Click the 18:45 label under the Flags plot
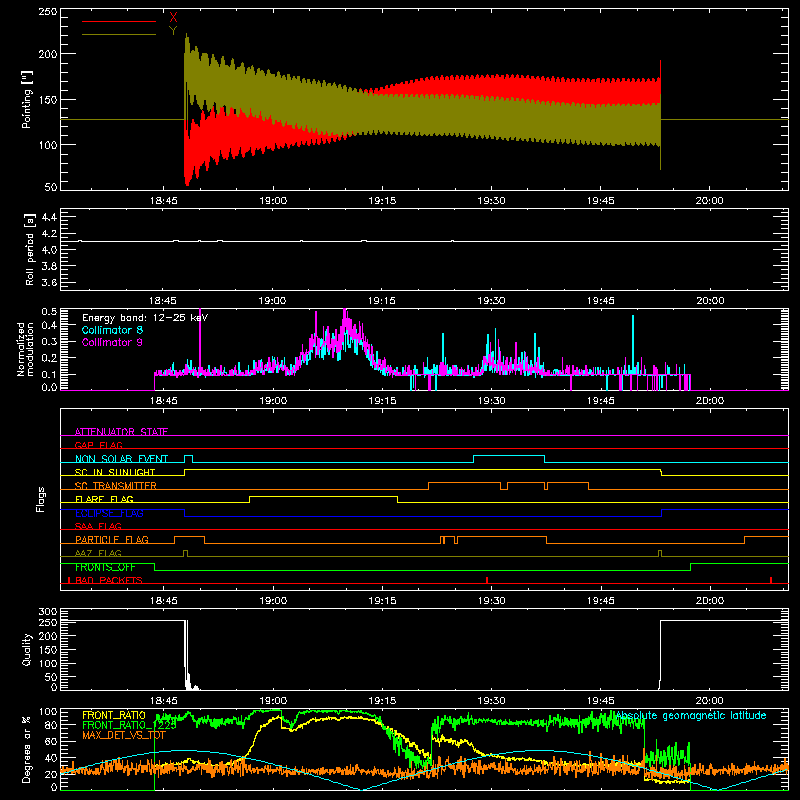The width and height of the screenshot is (800, 800). 164,601
